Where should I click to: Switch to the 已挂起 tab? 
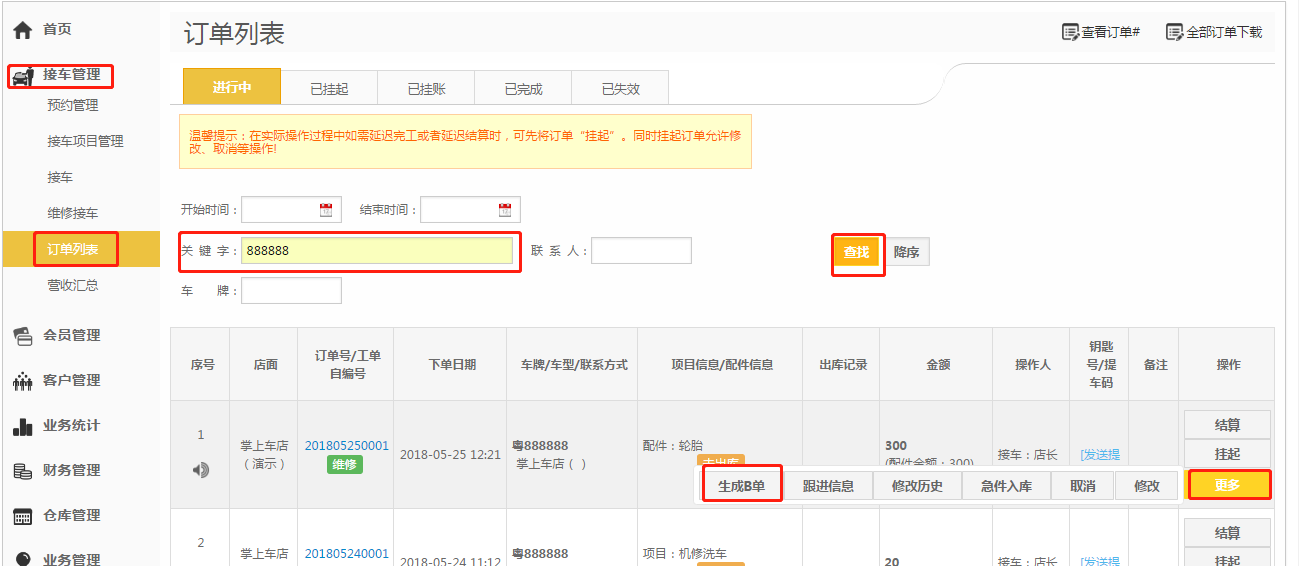pyautogui.click(x=329, y=89)
